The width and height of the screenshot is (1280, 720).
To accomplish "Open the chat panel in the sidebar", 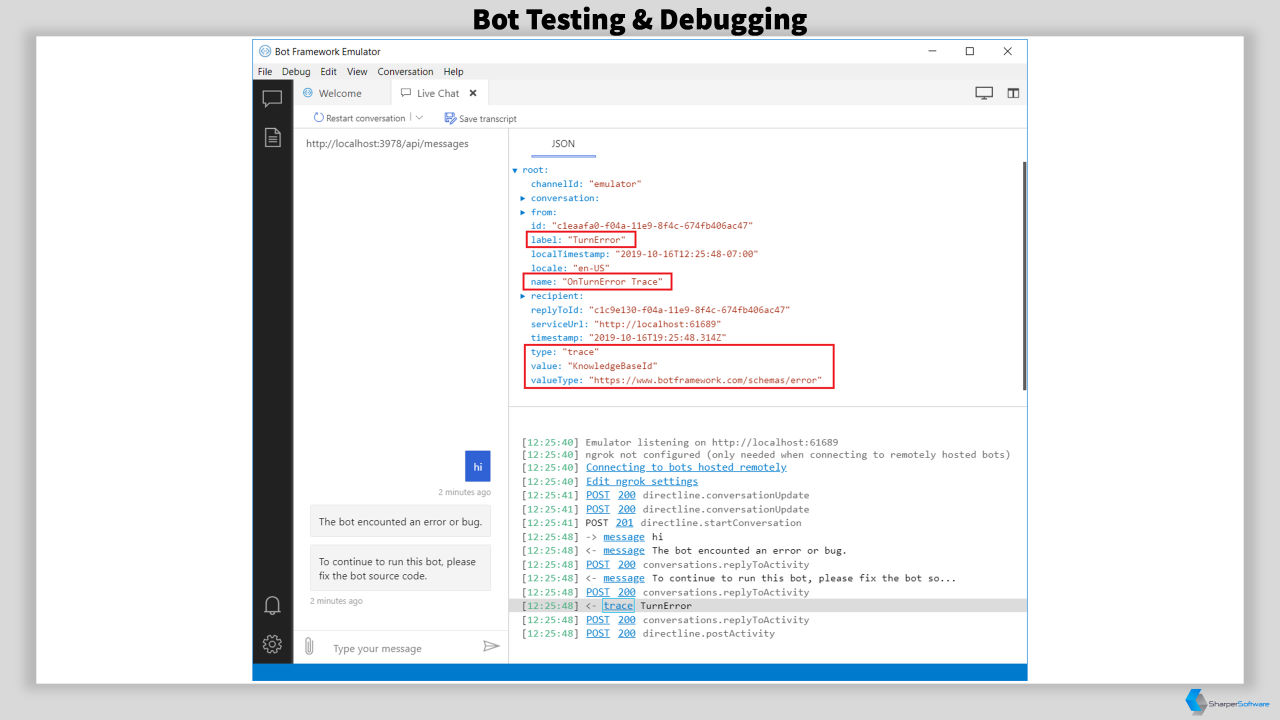I will [272, 99].
